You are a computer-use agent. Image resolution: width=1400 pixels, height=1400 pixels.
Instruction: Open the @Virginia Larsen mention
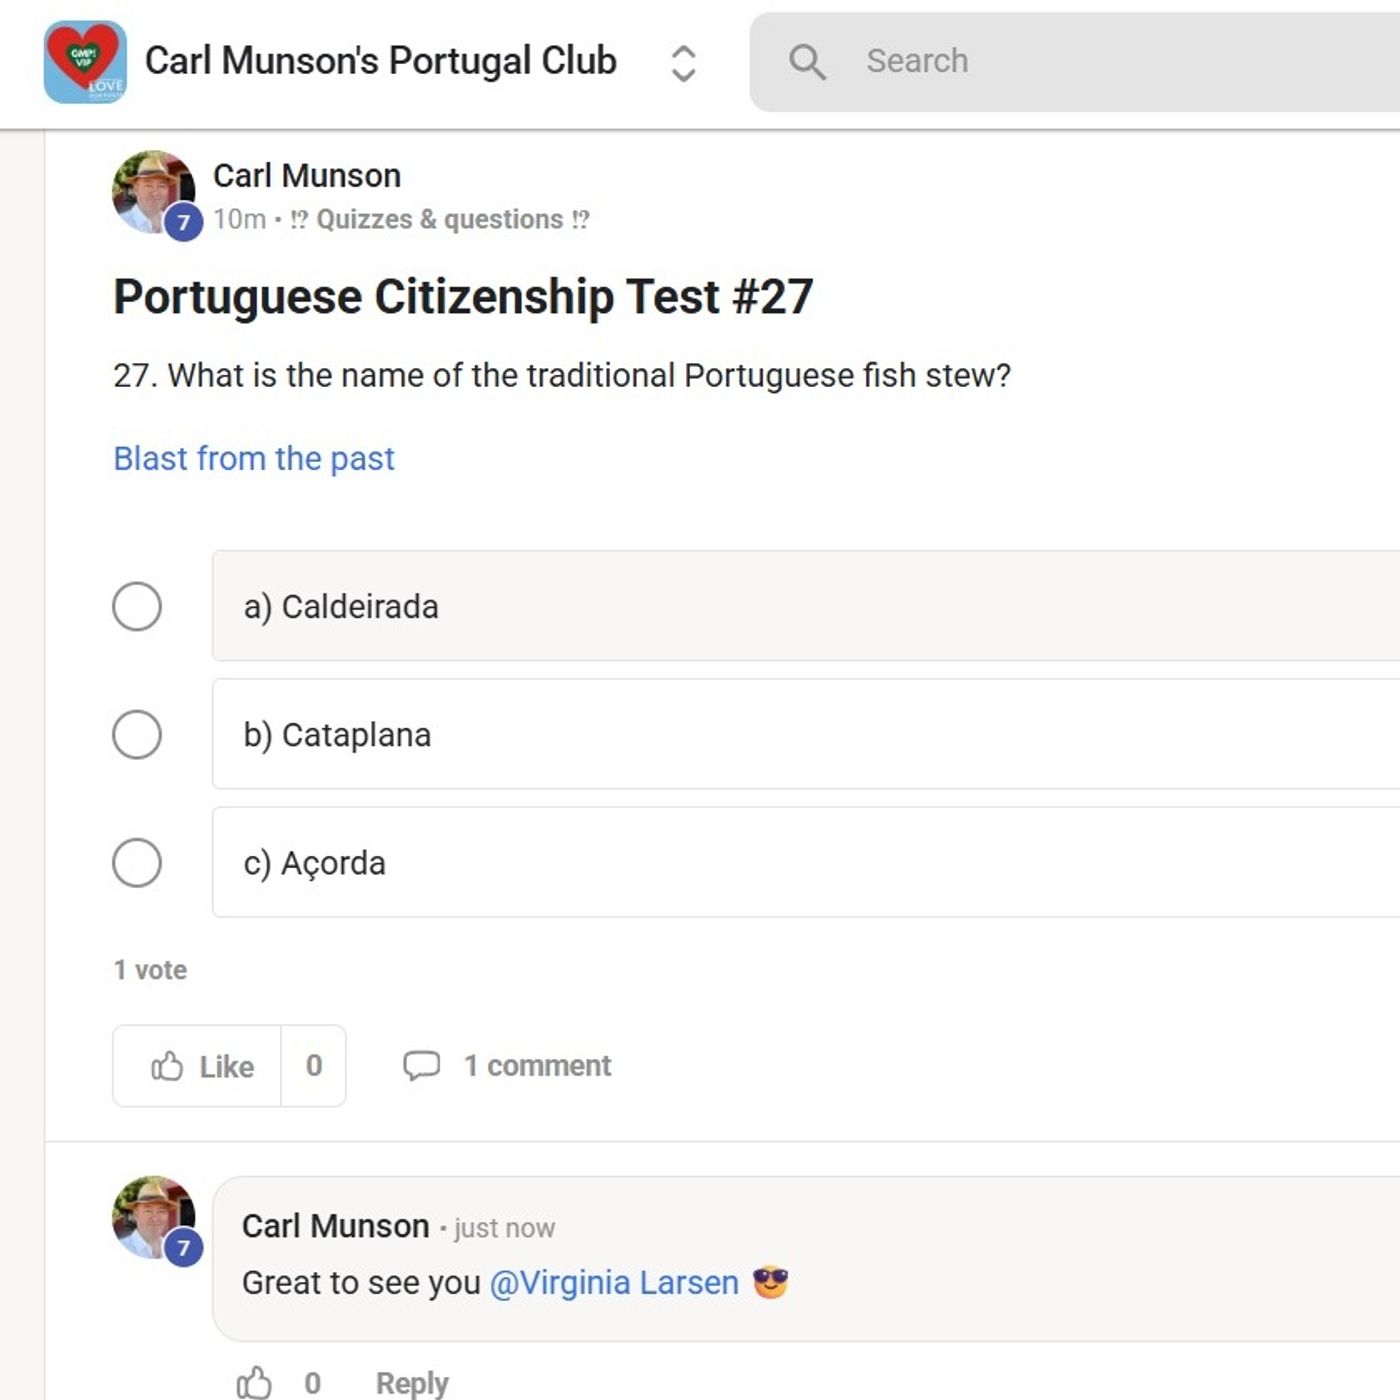tap(614, 1283)
